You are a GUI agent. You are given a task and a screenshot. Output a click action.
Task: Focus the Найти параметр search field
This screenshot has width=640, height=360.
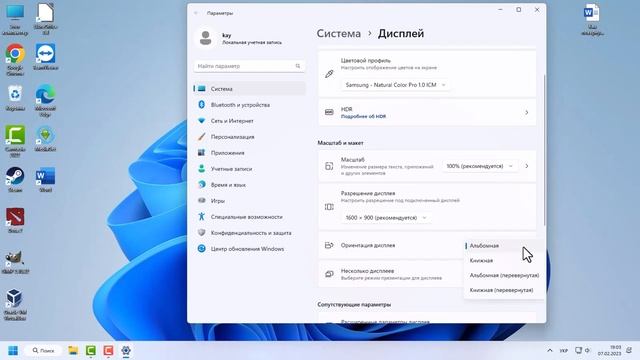coord(249,66)
